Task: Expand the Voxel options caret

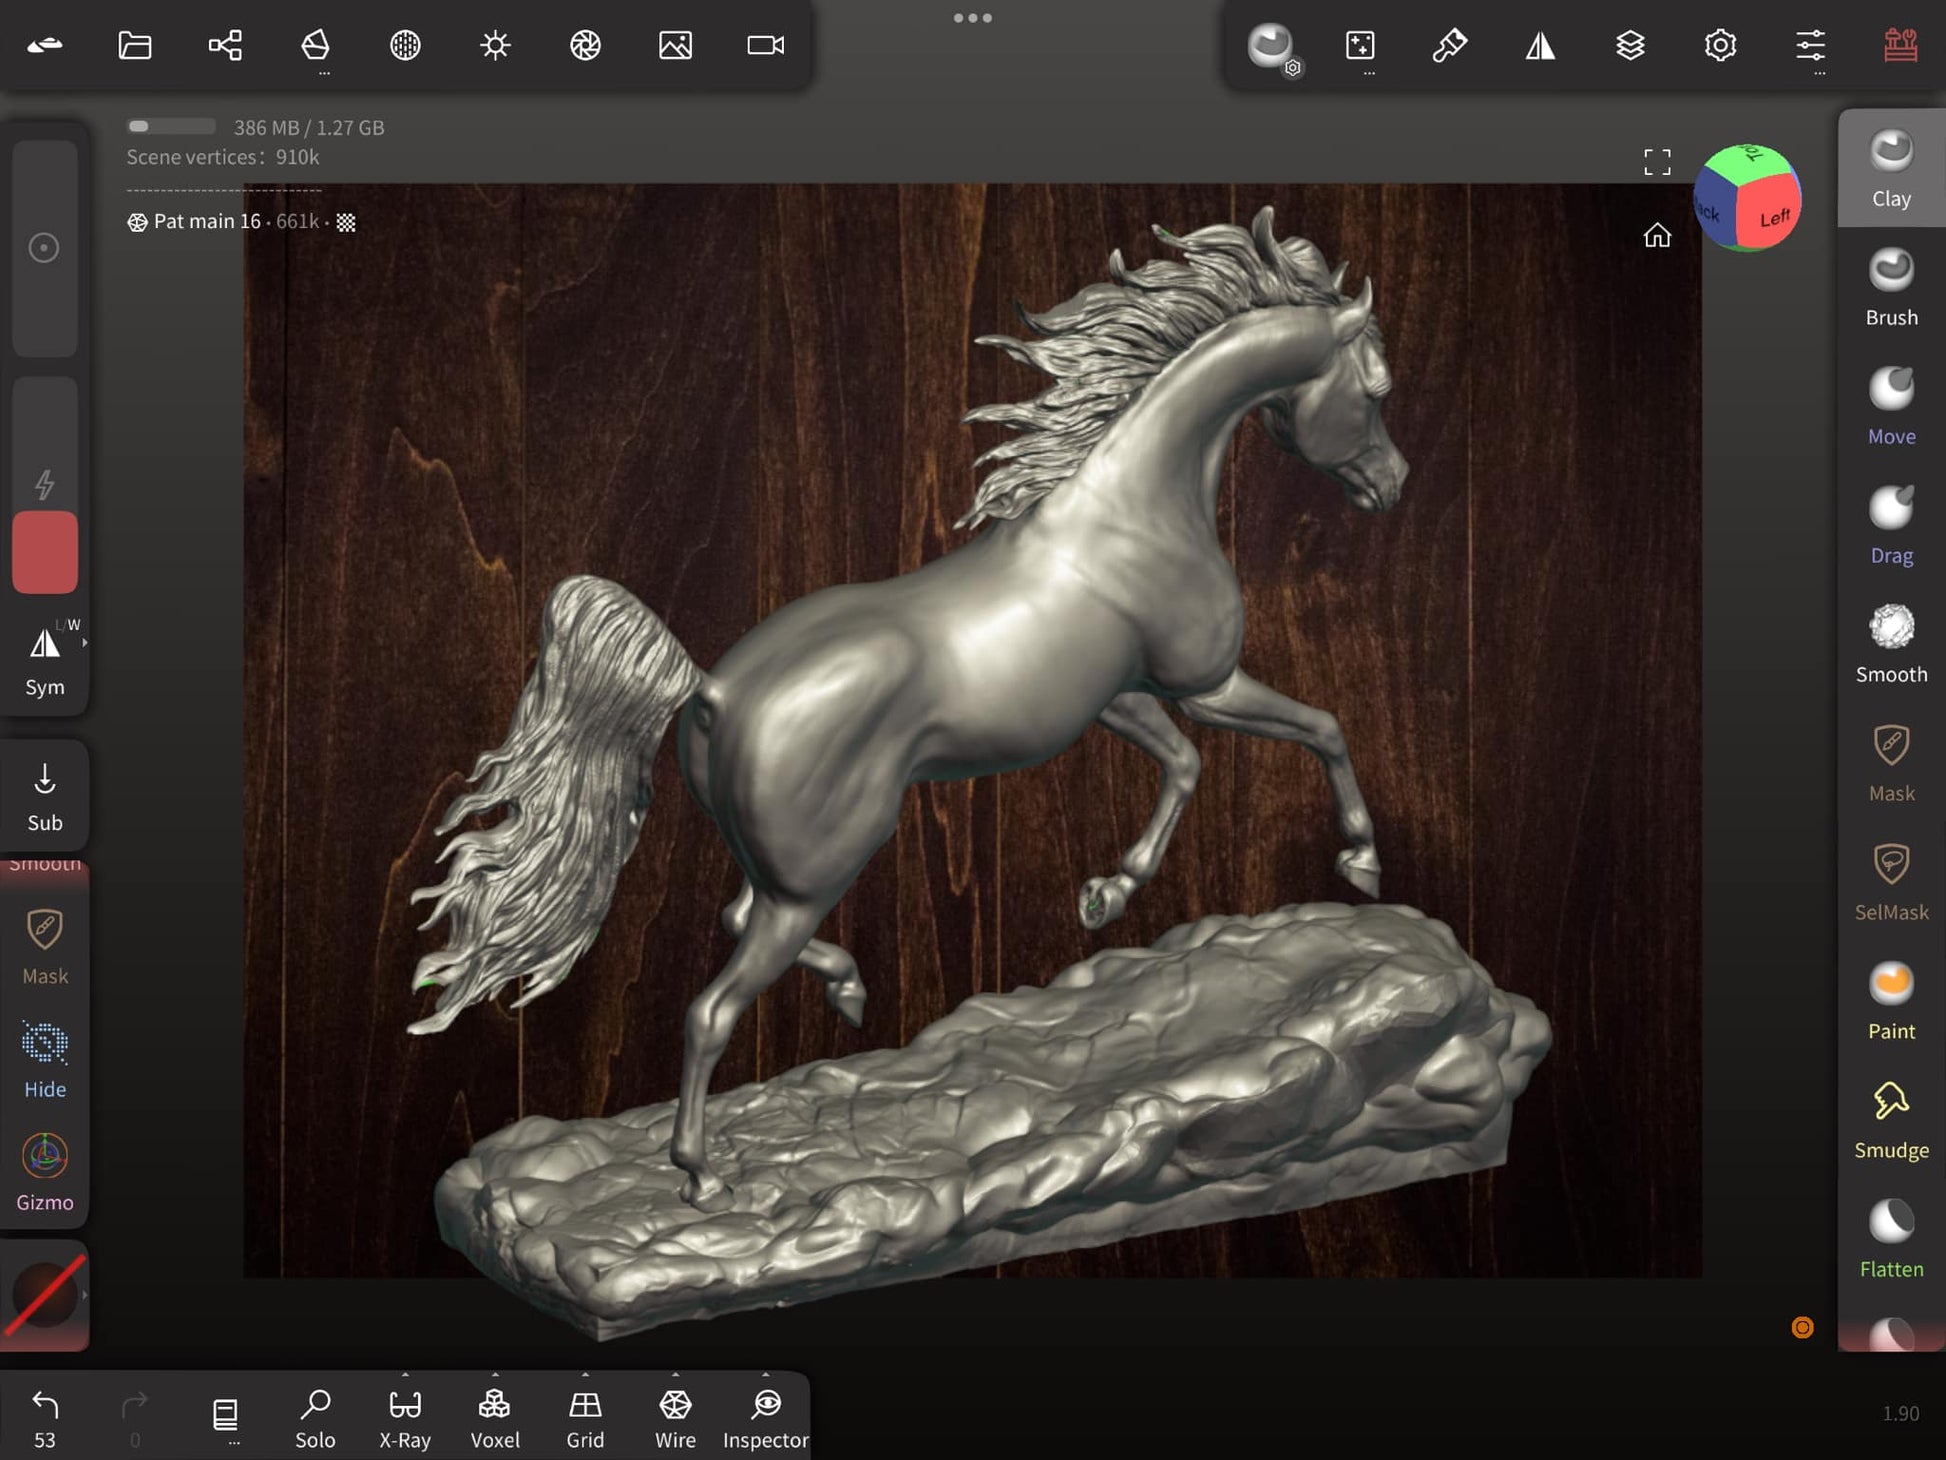Action: click(495, 1375)
